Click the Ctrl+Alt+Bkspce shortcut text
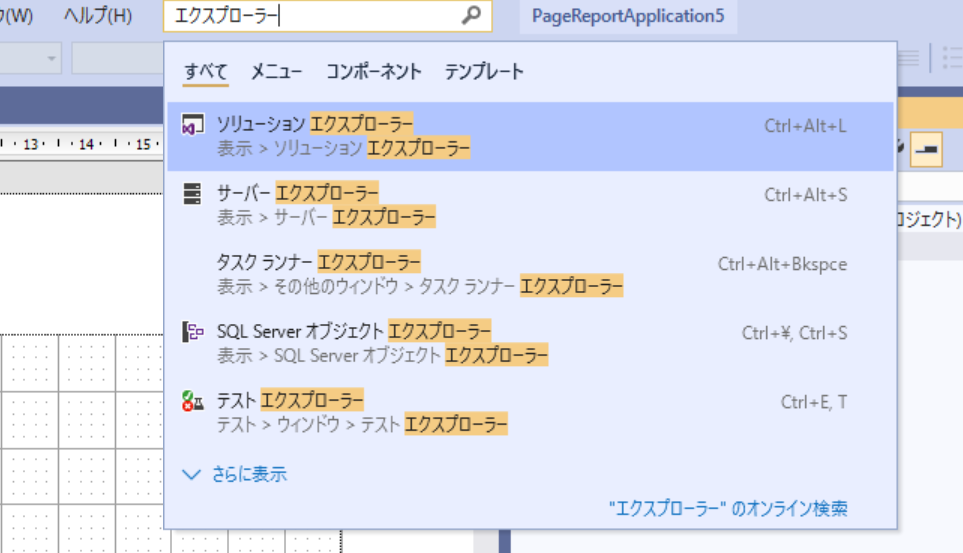The height and width of the screenshot is (553, 963). [782, 264]
